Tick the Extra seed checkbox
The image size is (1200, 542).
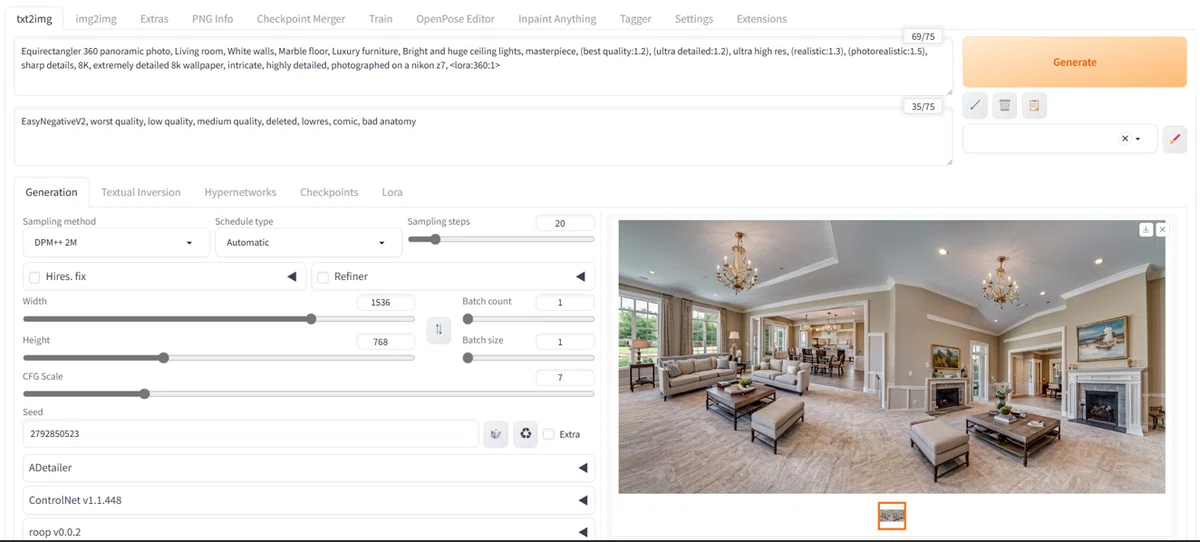tap(549, 434)
